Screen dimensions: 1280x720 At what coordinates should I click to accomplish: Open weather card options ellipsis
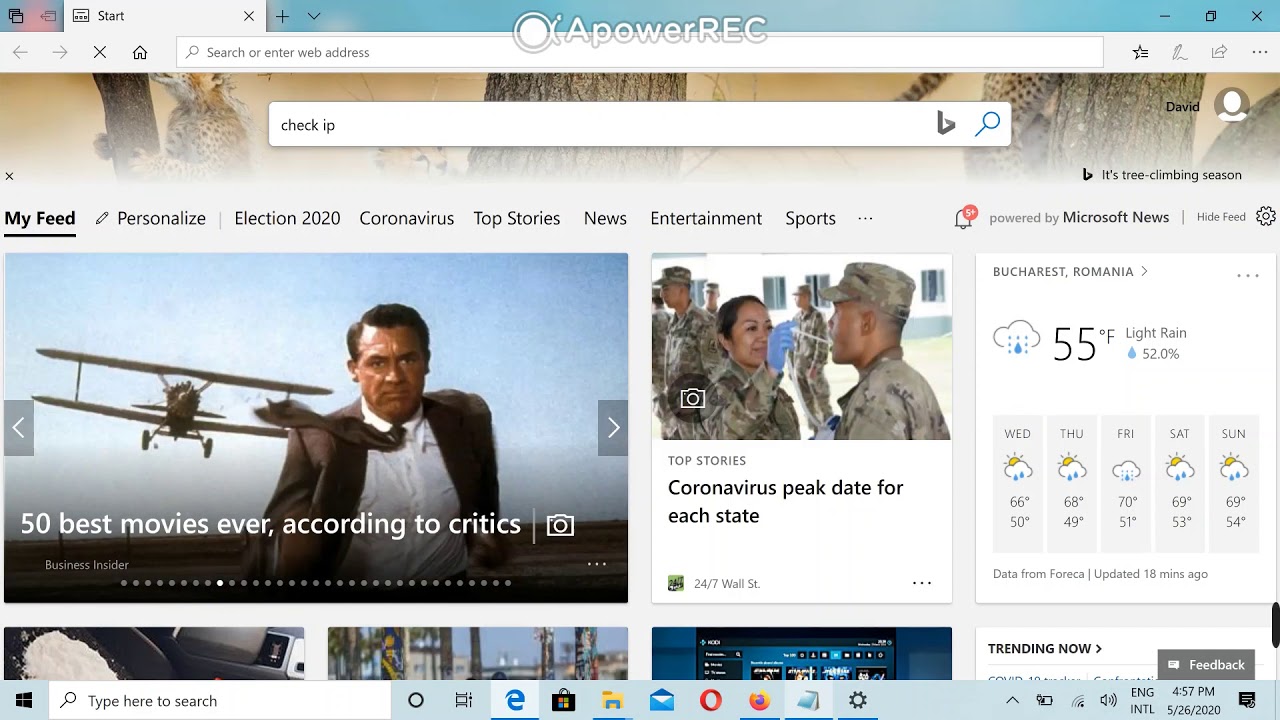coord(1247,275)
